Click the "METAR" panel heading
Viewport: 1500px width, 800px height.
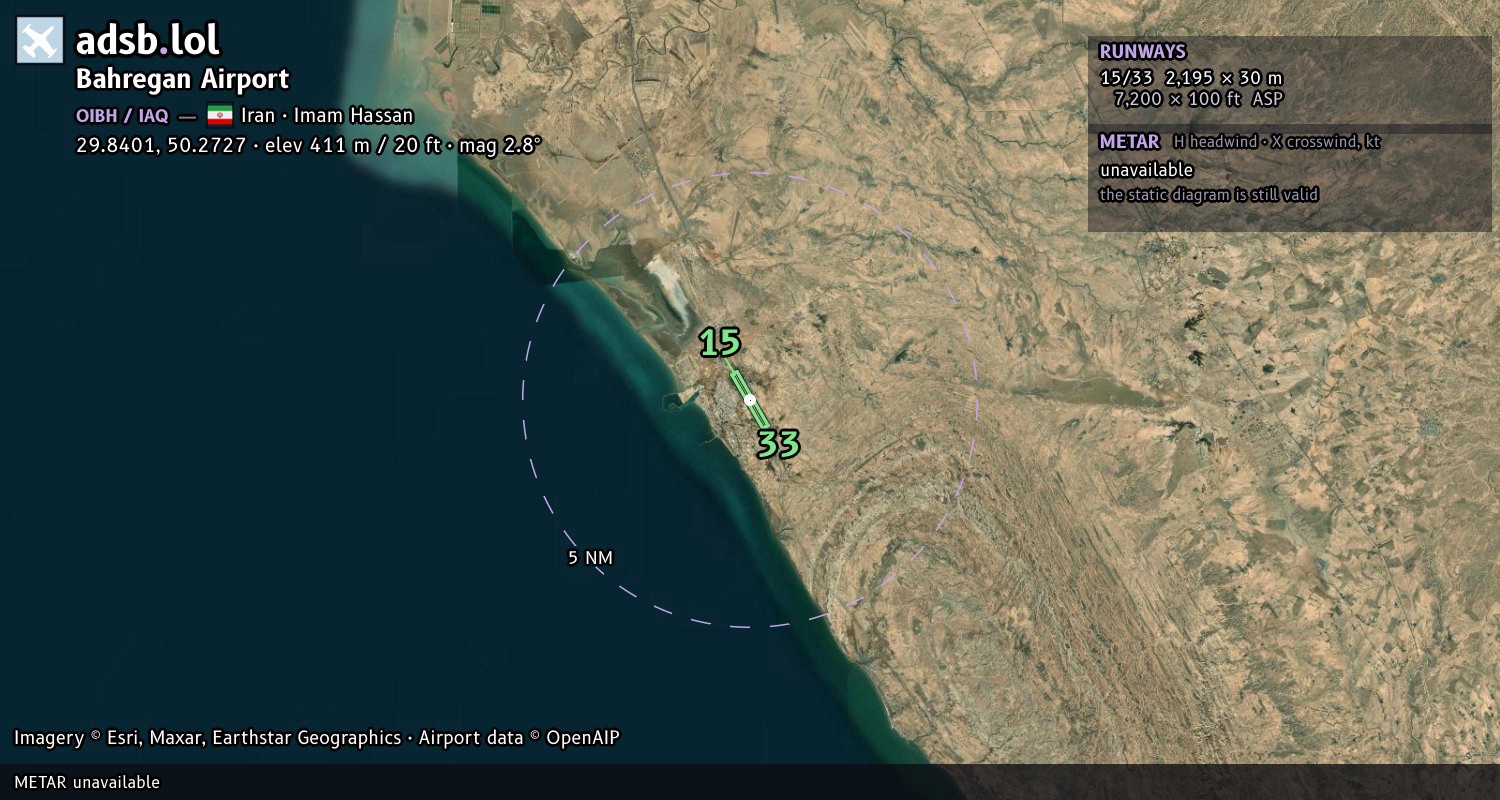pos(1129,142)
